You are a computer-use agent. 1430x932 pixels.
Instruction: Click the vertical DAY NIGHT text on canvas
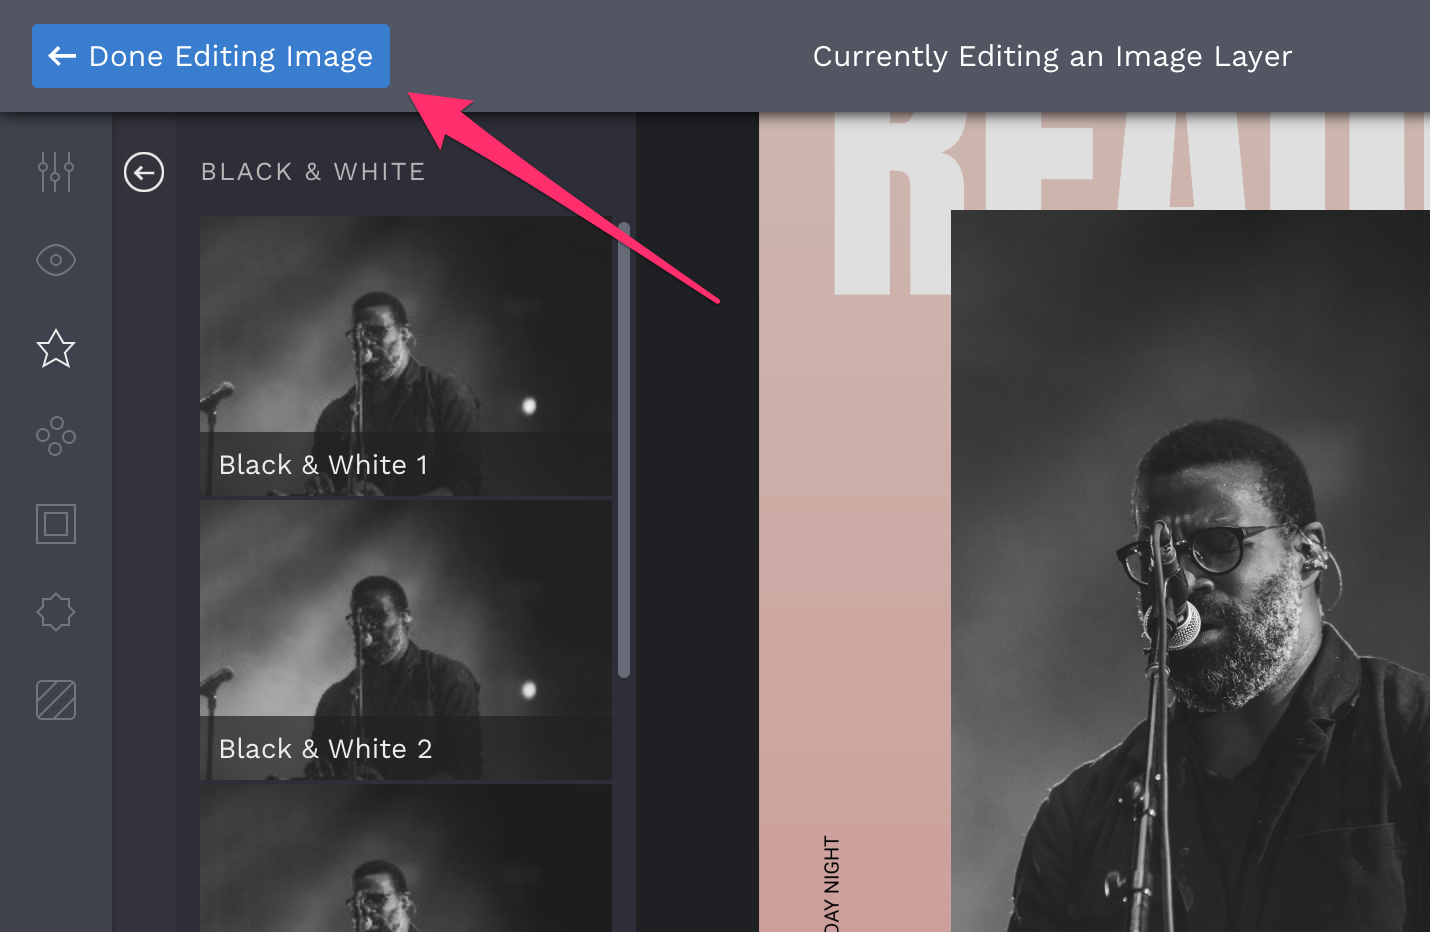pyautogui.click(x=832, y=884)
